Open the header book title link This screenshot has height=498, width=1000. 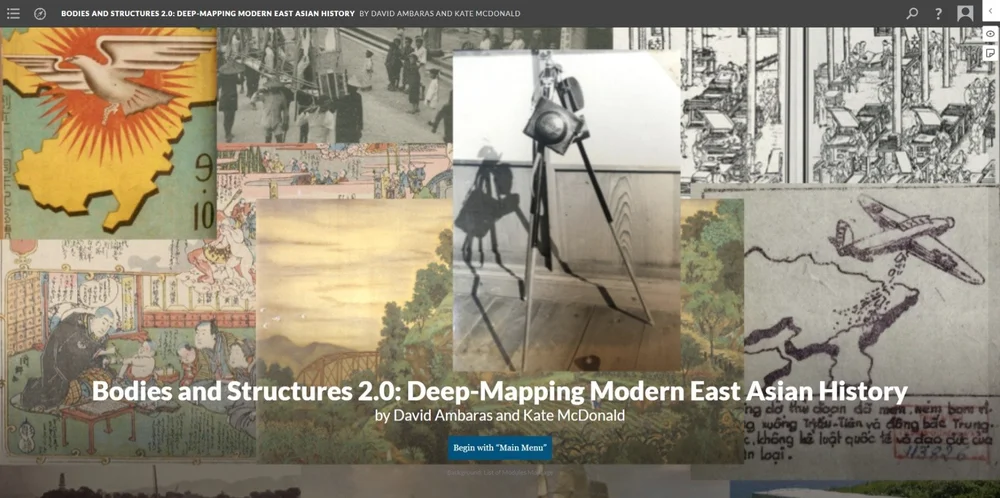click(208, 13)
